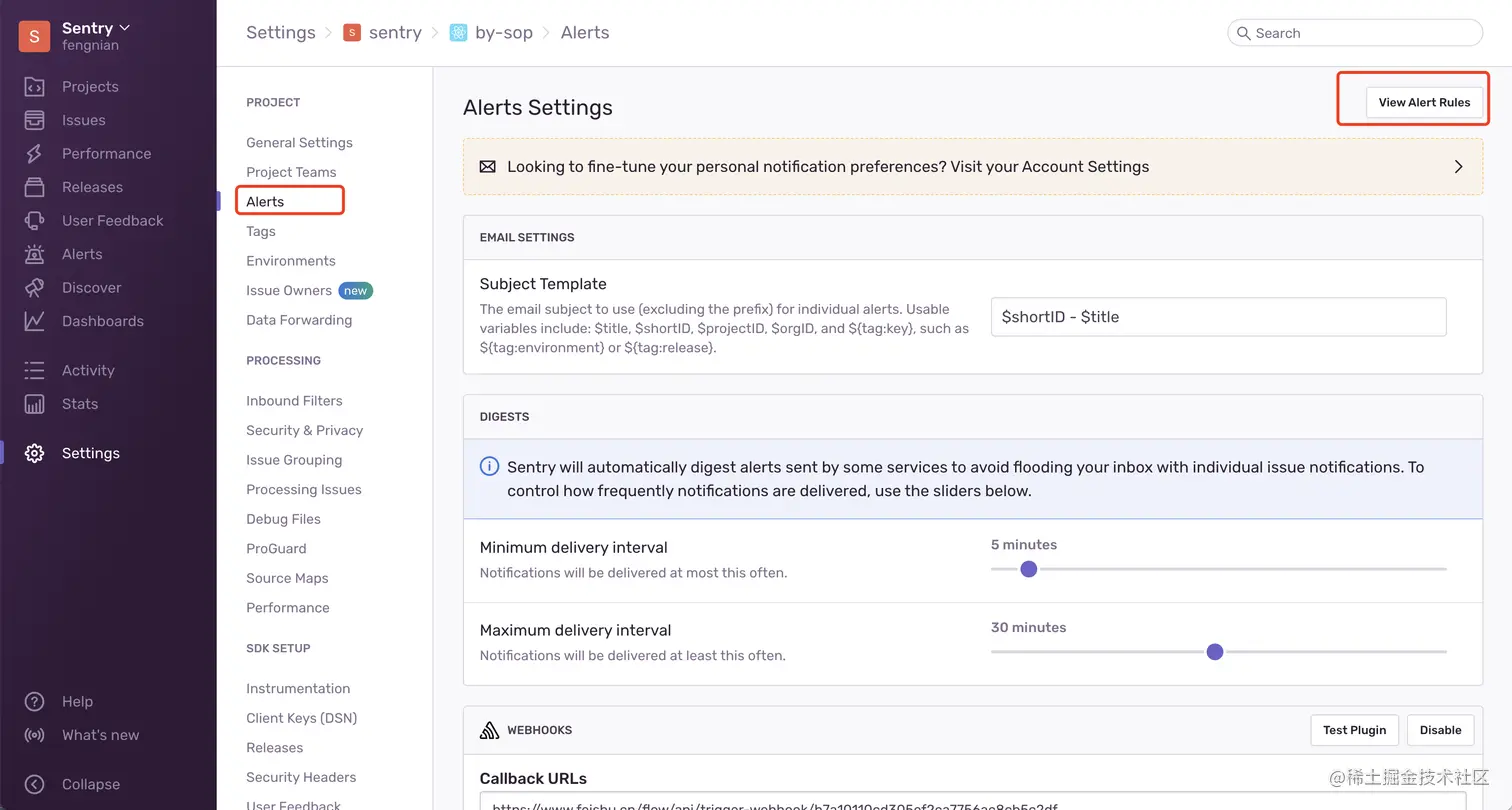Click the Subject Template input field
The width and height of the screenshot is (1512, 810).
pyautogui.click(x=1218, y=317)
